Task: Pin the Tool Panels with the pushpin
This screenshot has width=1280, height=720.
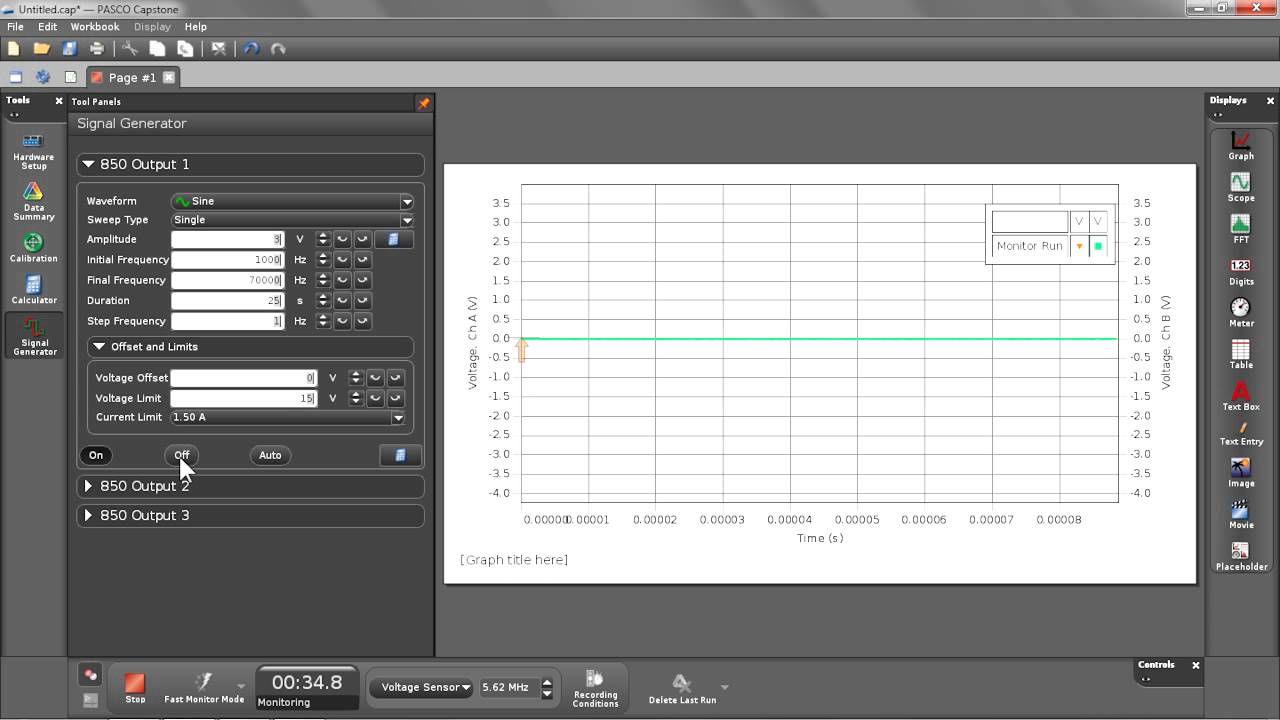Action: [424, 102]
